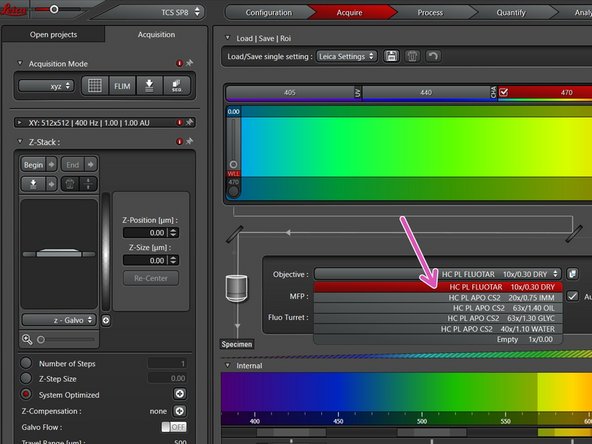
Task: Click the move-to-position download icon in Z-Stack
Action: (x=33, y=184)
